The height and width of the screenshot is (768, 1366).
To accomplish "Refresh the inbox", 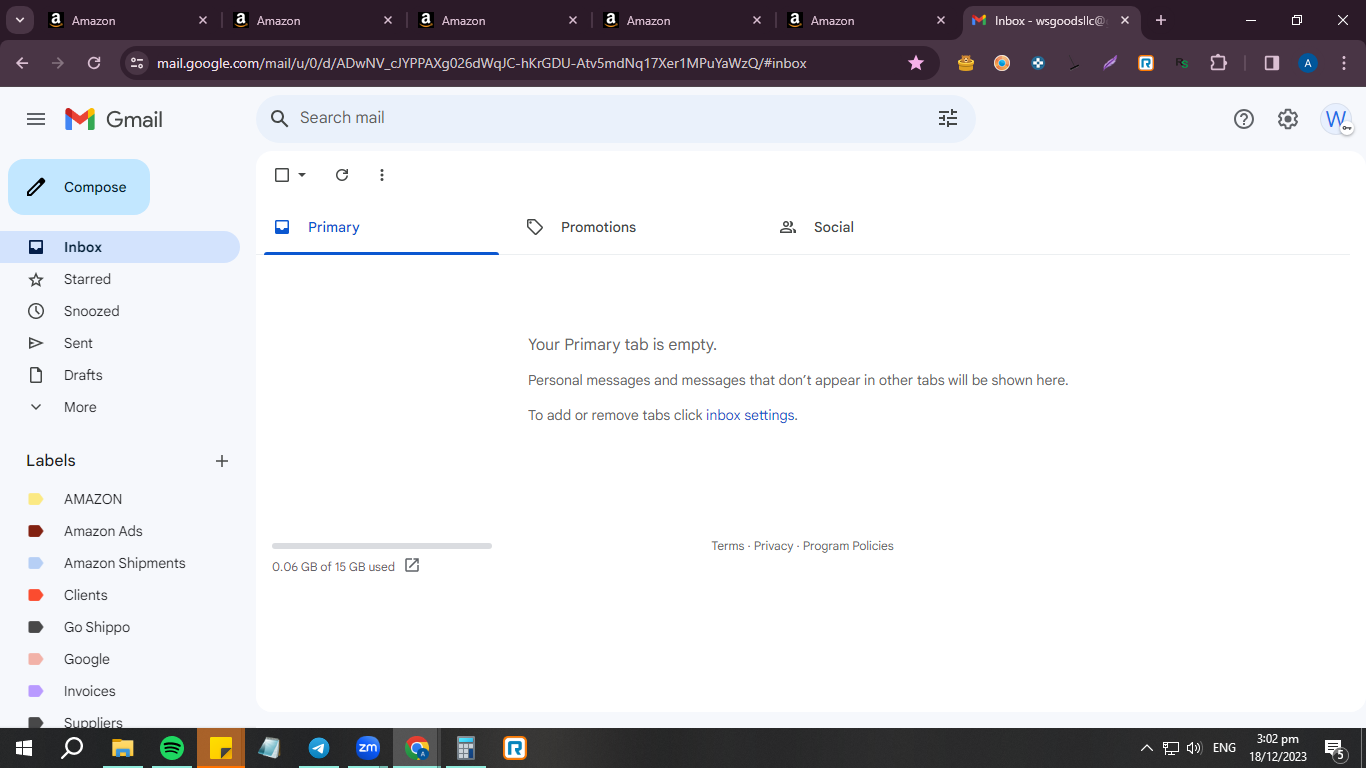I will 342,175.
